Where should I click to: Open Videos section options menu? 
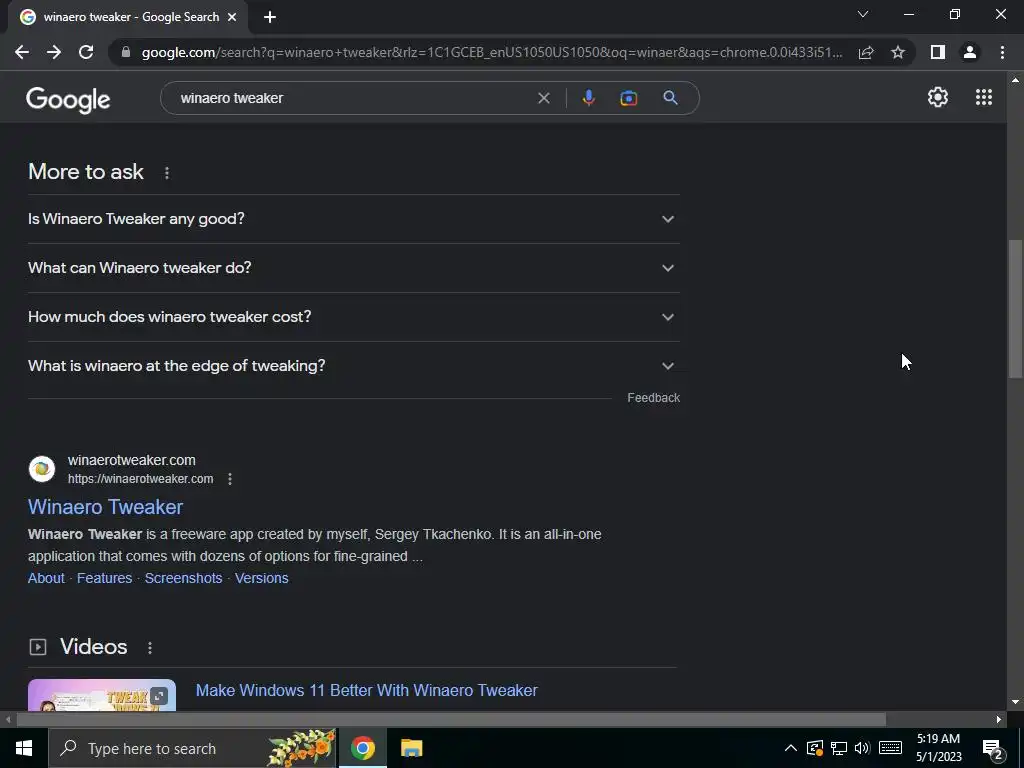150,647
